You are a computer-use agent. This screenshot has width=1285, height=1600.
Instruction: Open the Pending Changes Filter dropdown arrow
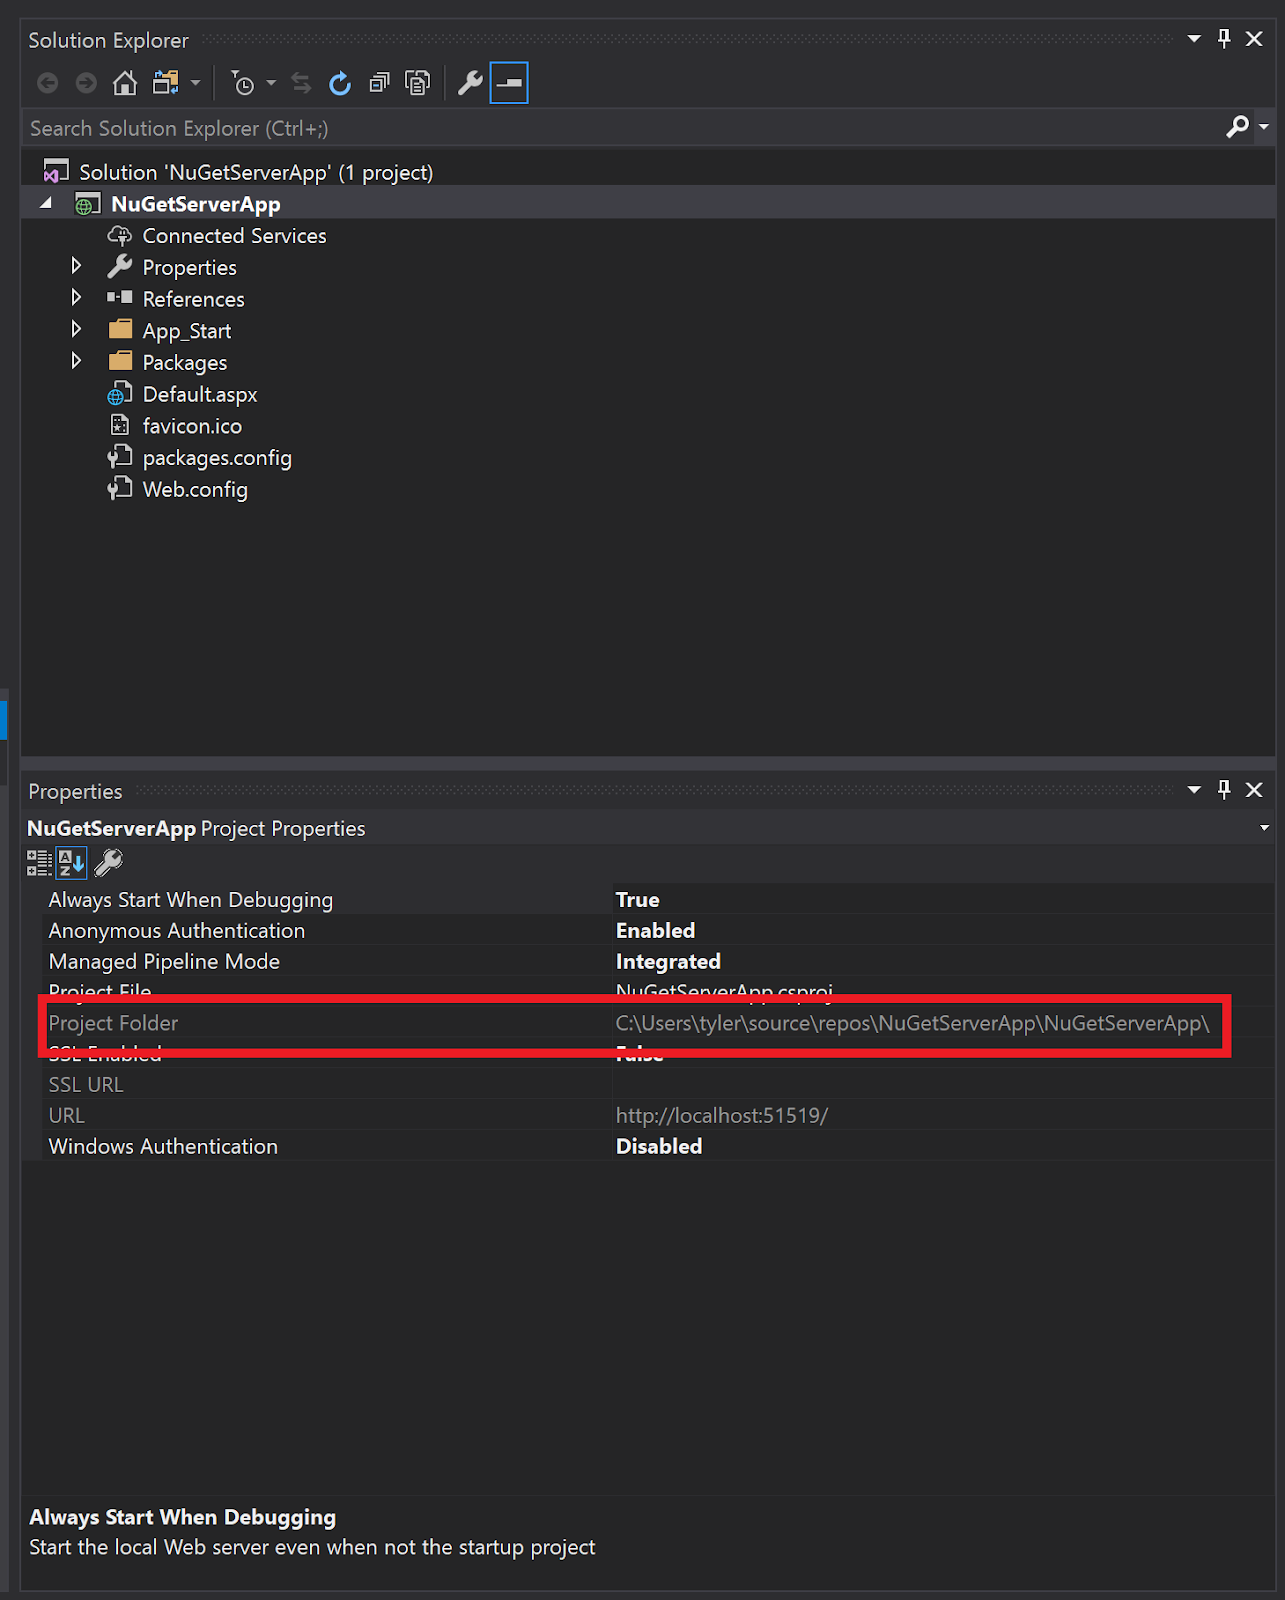[271, 83]
